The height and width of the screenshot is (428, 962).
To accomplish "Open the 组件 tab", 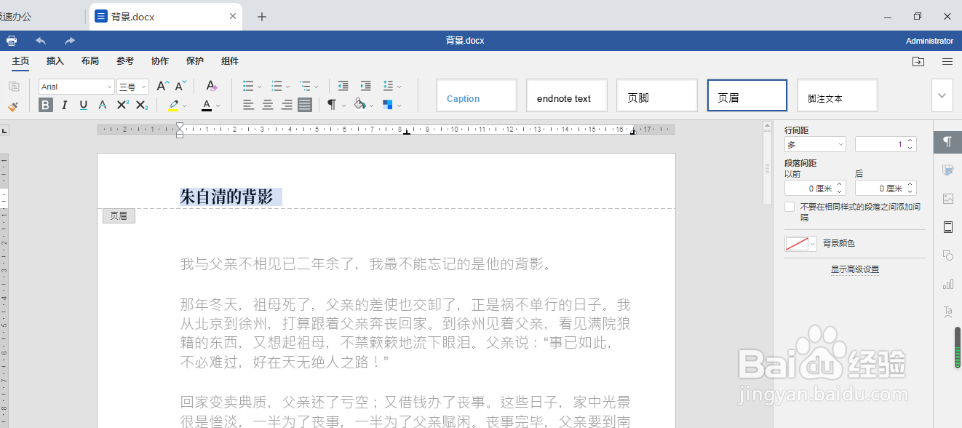I will coord(230,61).
